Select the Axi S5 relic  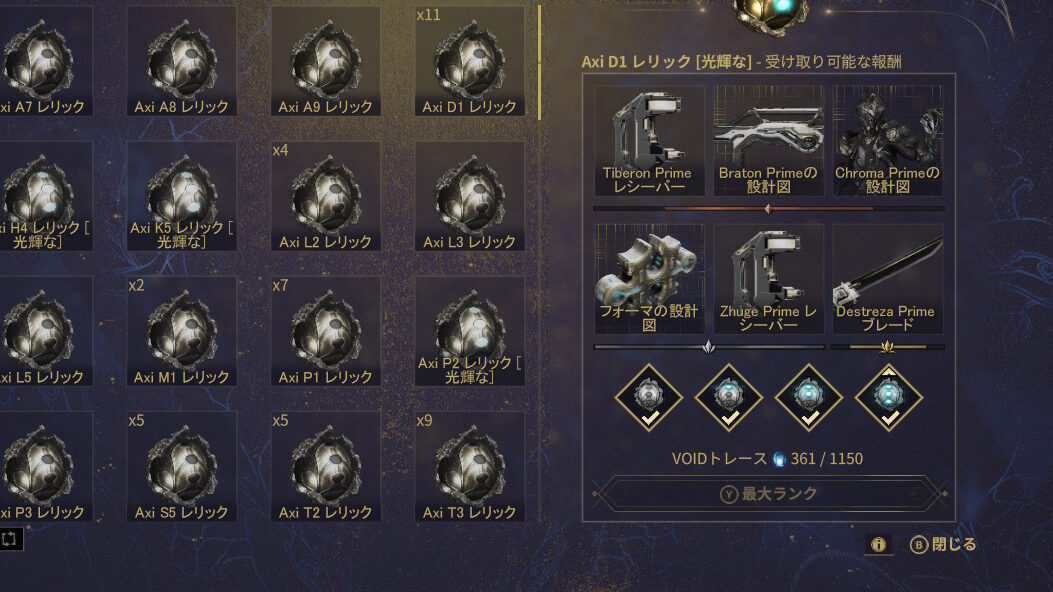coord(182,466)
